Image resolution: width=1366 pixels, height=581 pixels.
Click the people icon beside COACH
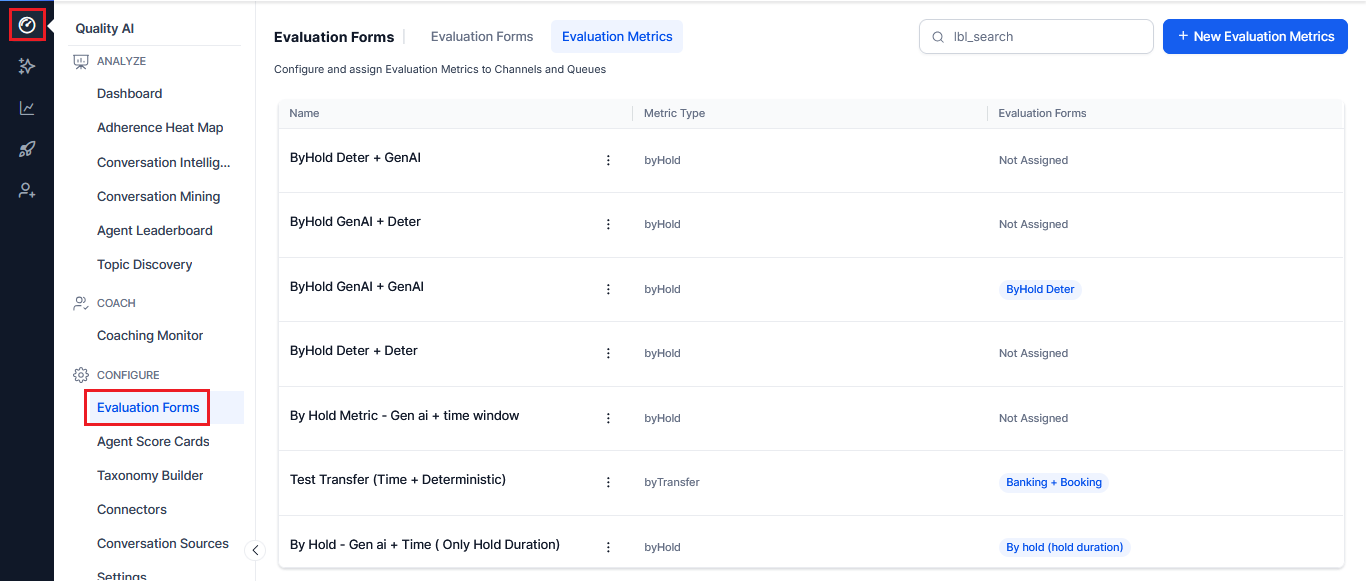coord(81,302)
